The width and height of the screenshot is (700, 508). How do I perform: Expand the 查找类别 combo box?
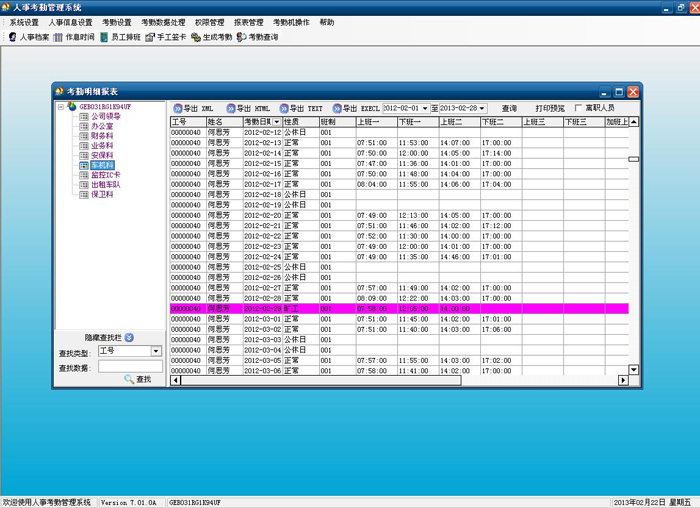click(156, 351)
